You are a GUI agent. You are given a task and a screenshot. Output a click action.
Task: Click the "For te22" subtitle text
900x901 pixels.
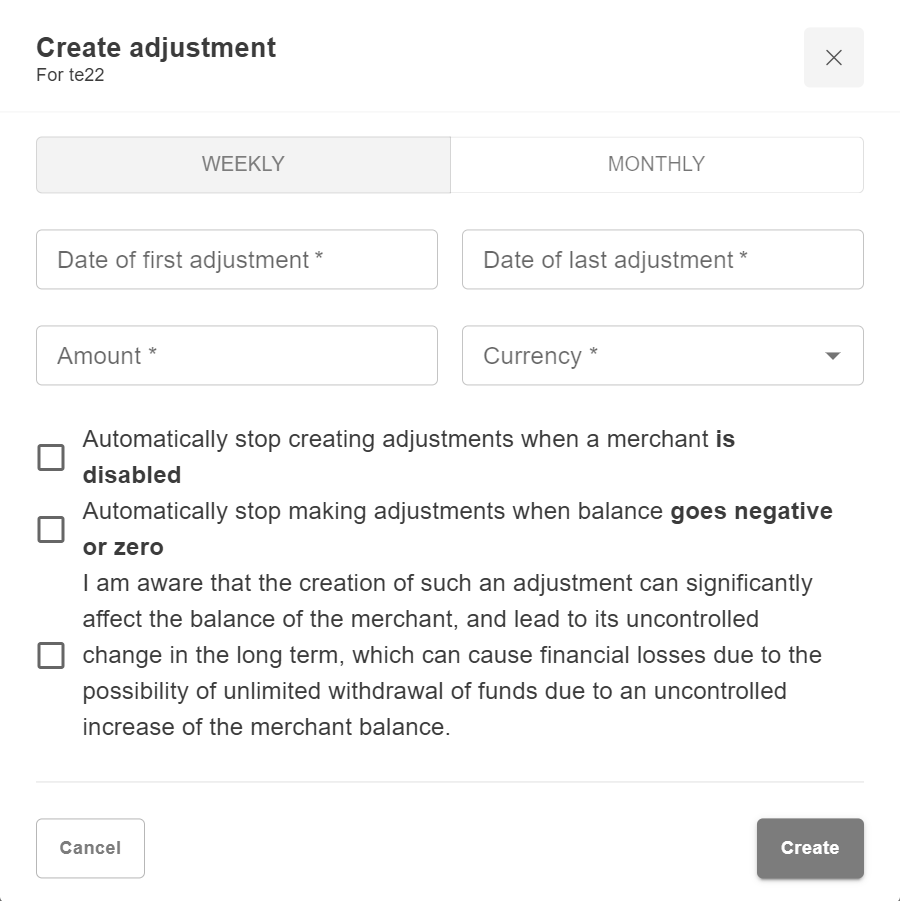tap(70, 73)
